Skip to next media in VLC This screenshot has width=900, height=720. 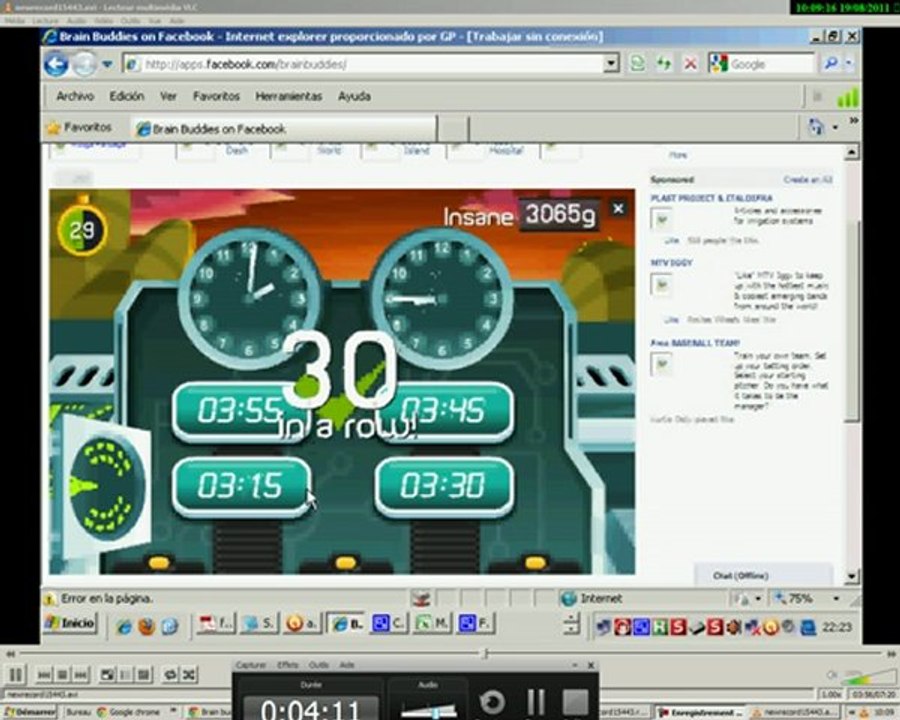point(81,675)
